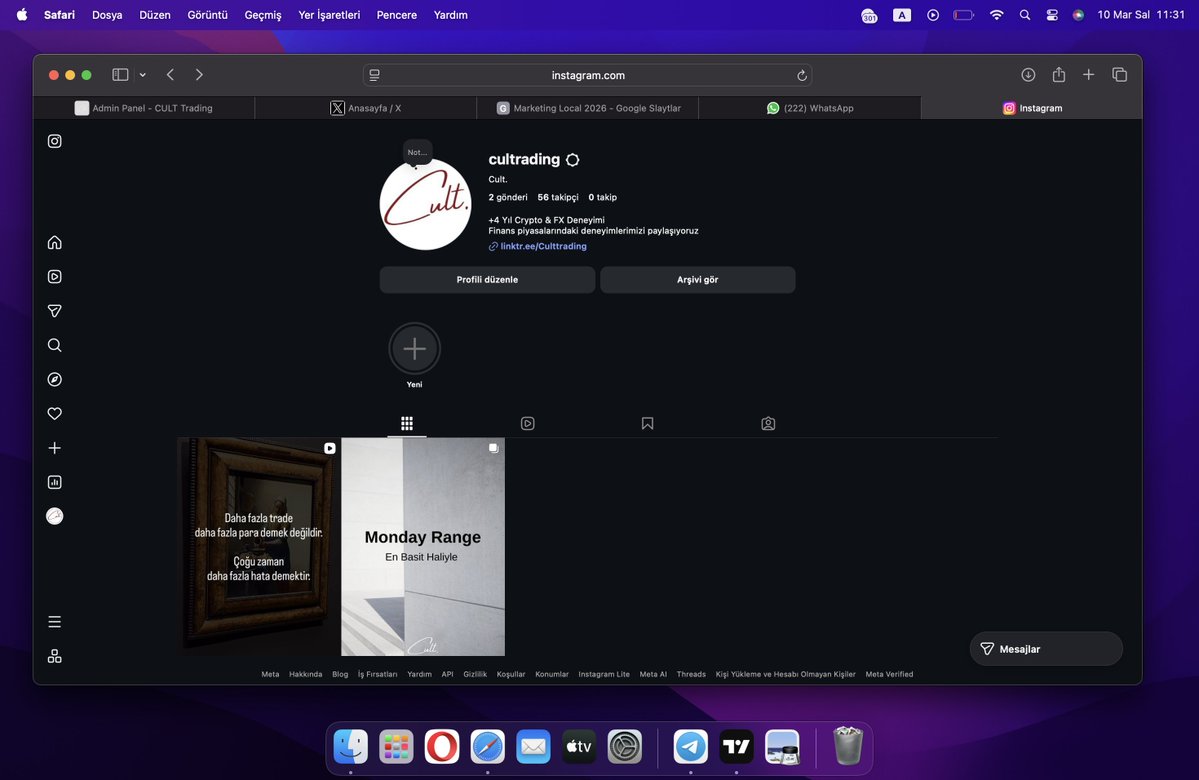This screenshot has height=780, width=1199.
Task: Switch to Anasayfa / X tab
Action: click(x=366, y=108)
